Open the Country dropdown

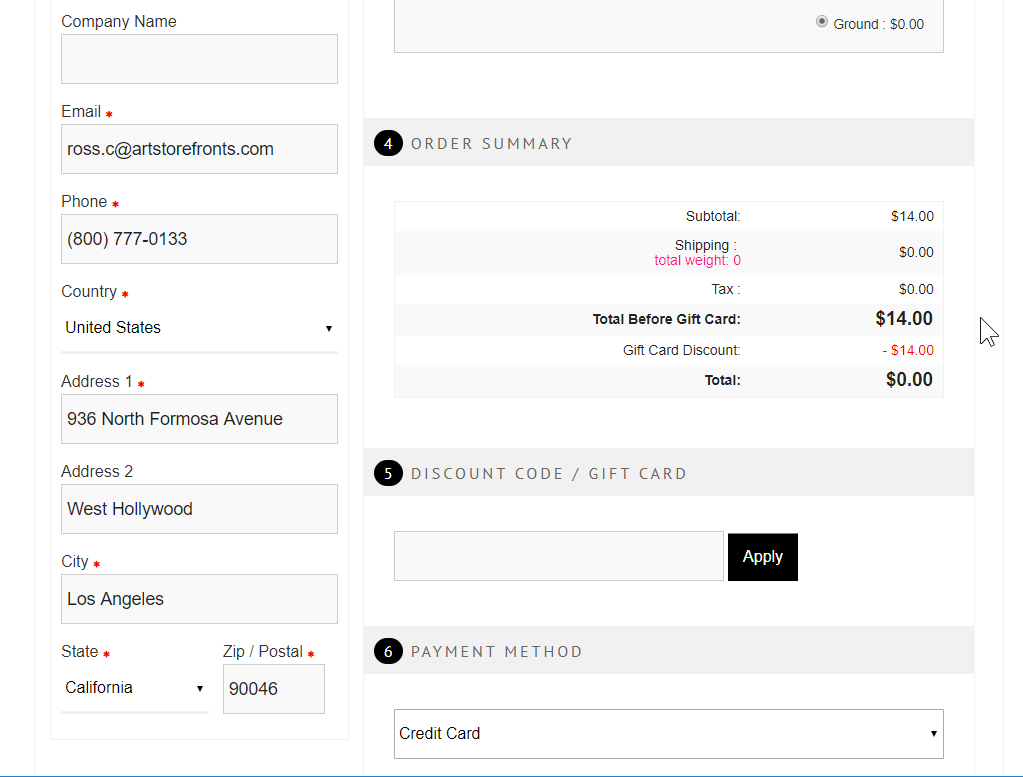tap(199, 328)
